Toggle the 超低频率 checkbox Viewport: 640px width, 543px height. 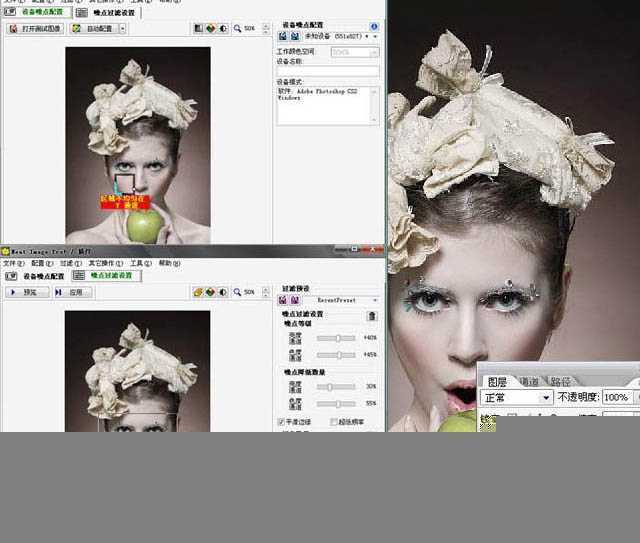pos(333,422)
